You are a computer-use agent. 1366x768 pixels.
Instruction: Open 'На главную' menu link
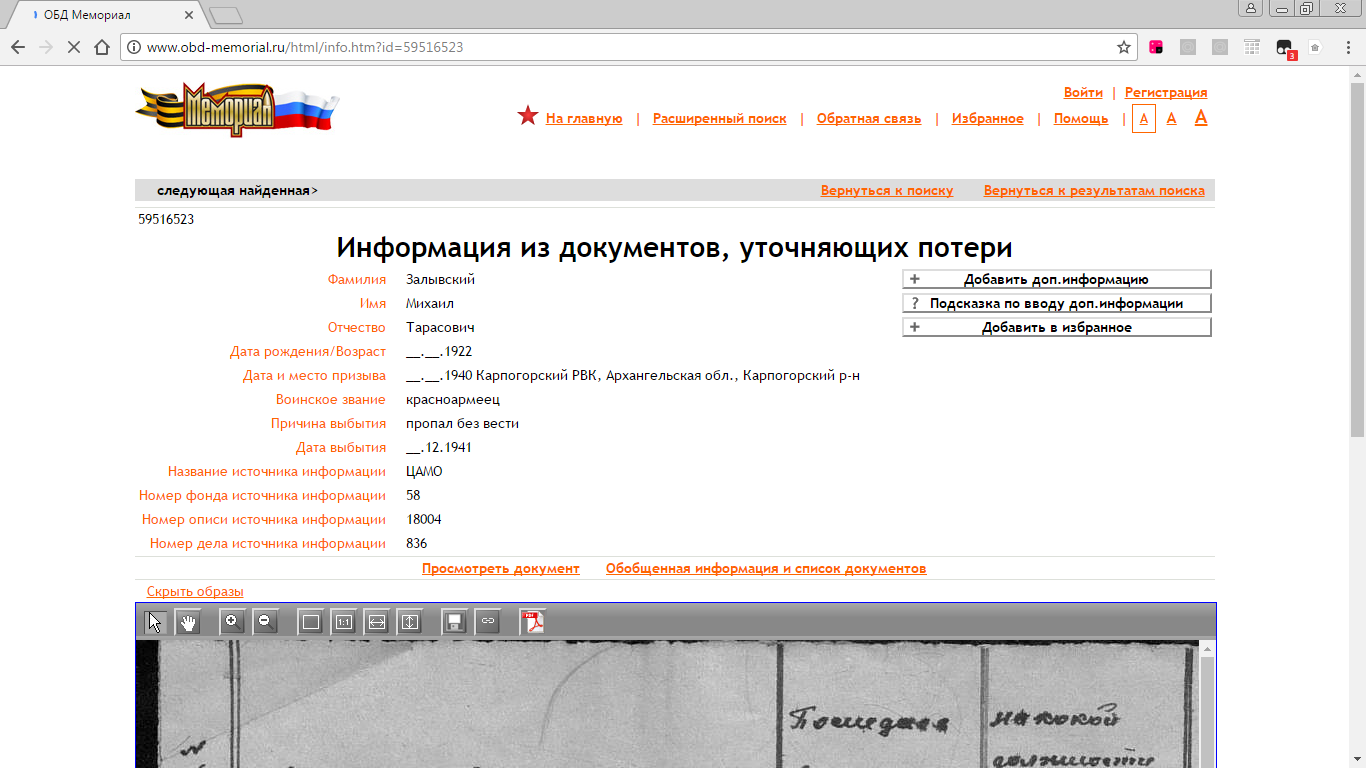(x=584, y=118)
